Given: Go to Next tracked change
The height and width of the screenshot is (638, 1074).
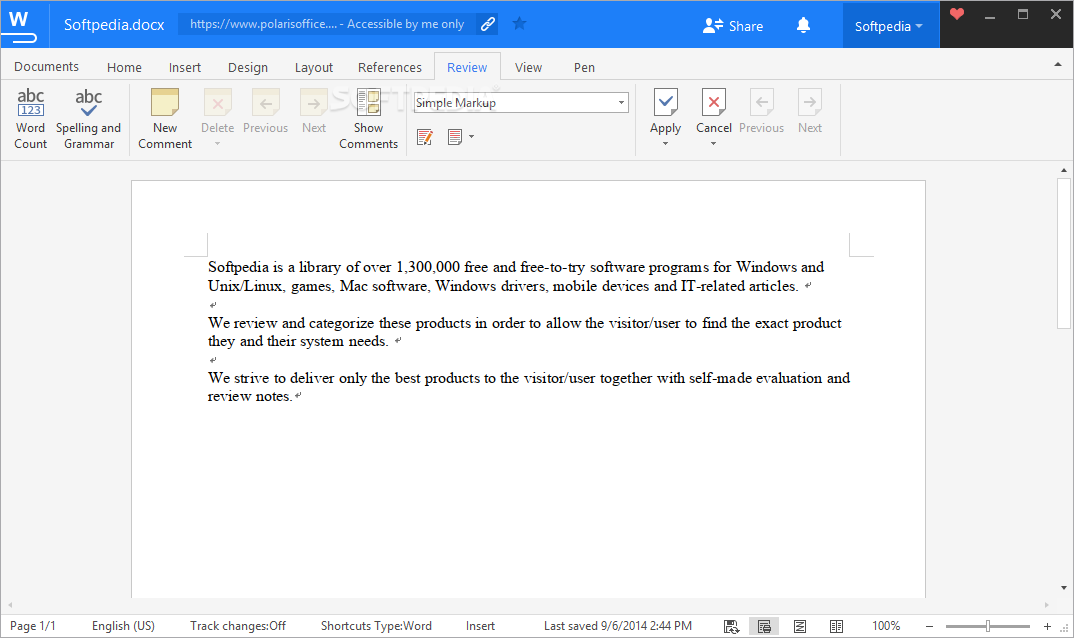Looking at the screenshot, I should (x=810, y=112).
